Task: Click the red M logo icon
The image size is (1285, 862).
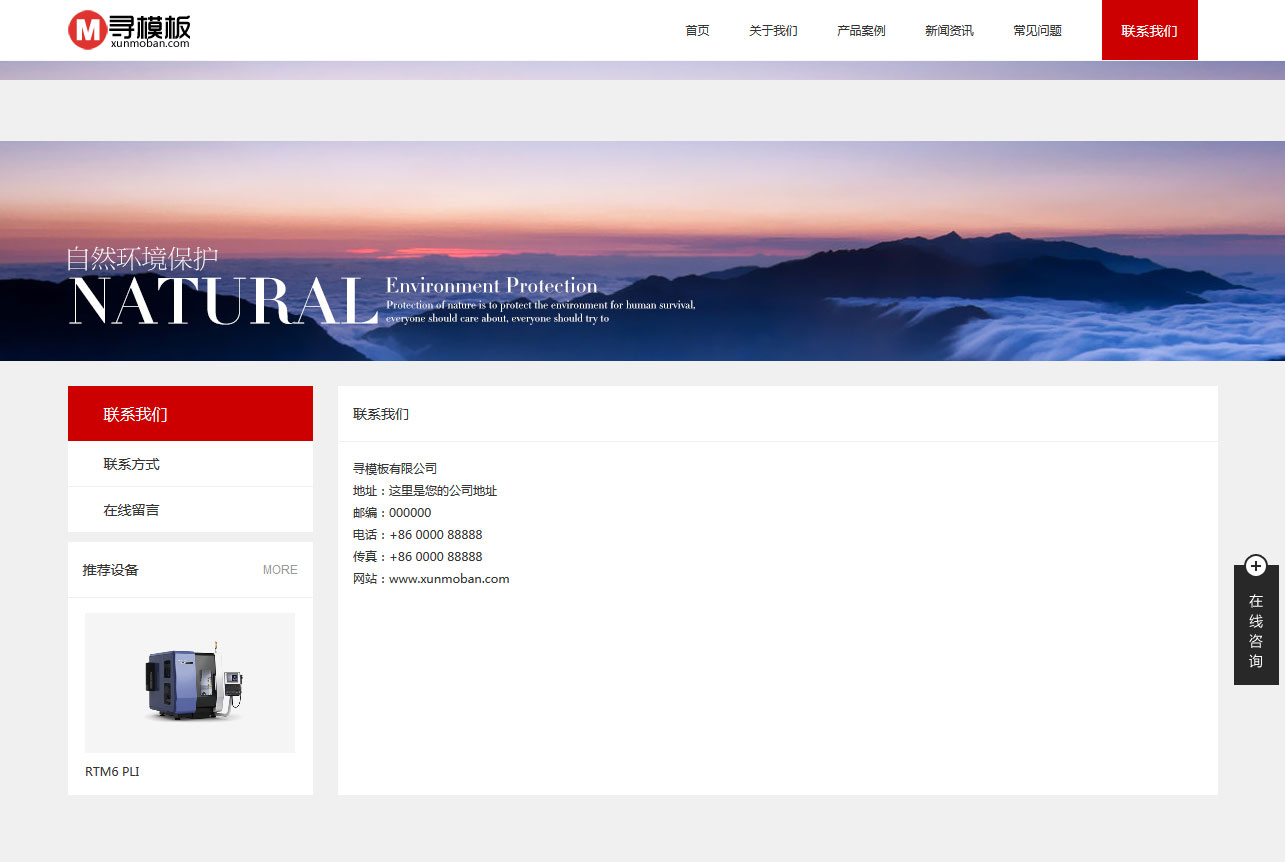Action: click(x=87, y=30)
